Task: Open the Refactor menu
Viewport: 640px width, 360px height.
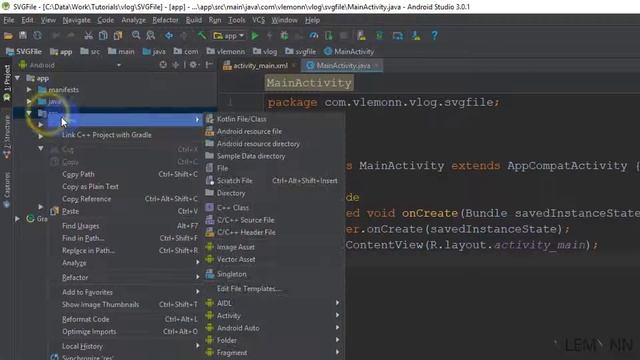Action: coord(165,20)
